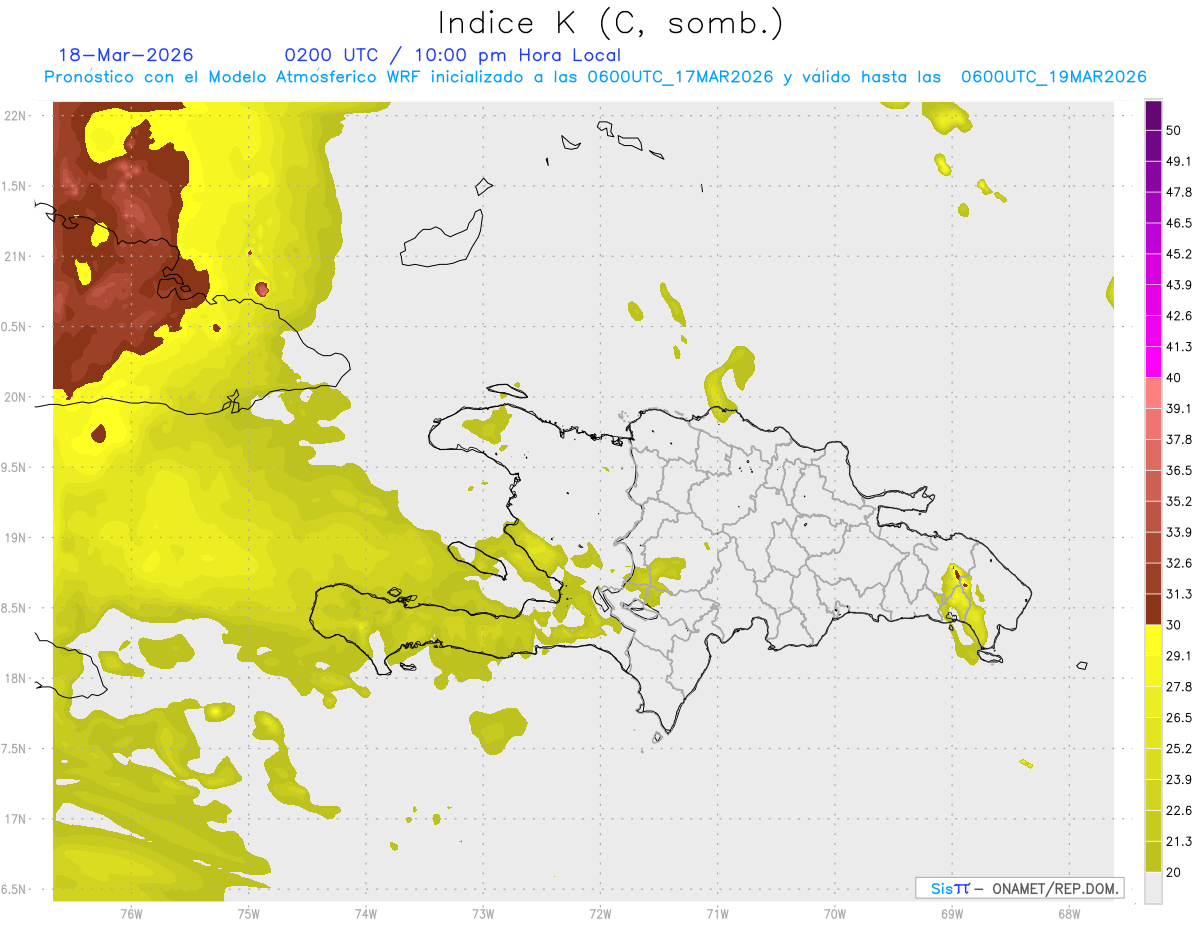Click the '71W' longitude axis label
The width and height of the screenshot is (1200, 927).
(x=717, y=913)
